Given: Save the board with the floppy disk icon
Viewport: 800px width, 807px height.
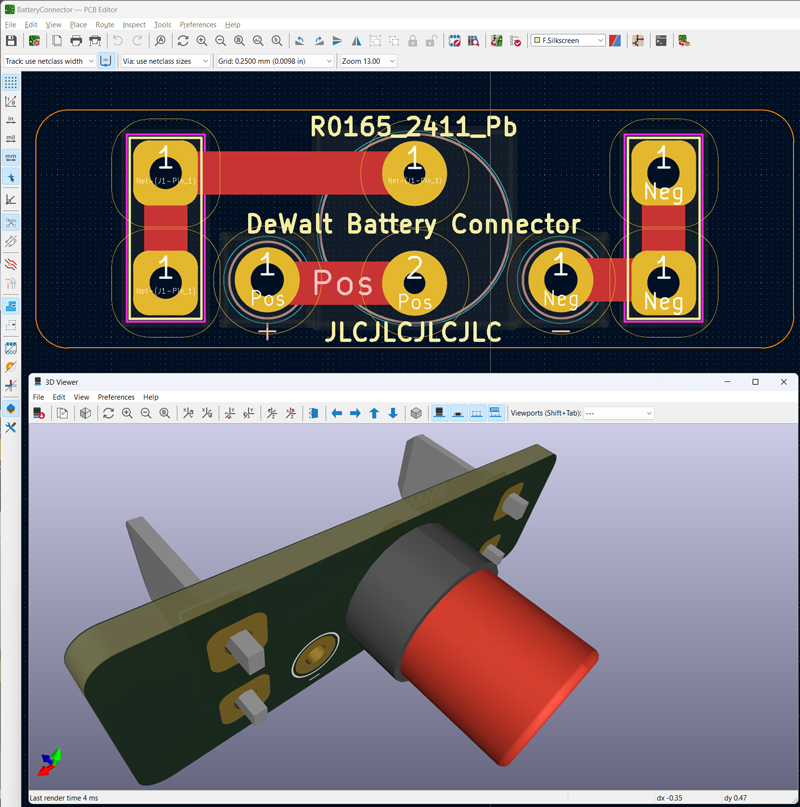Looking at the screenshot, I should [x=11, y=41].
